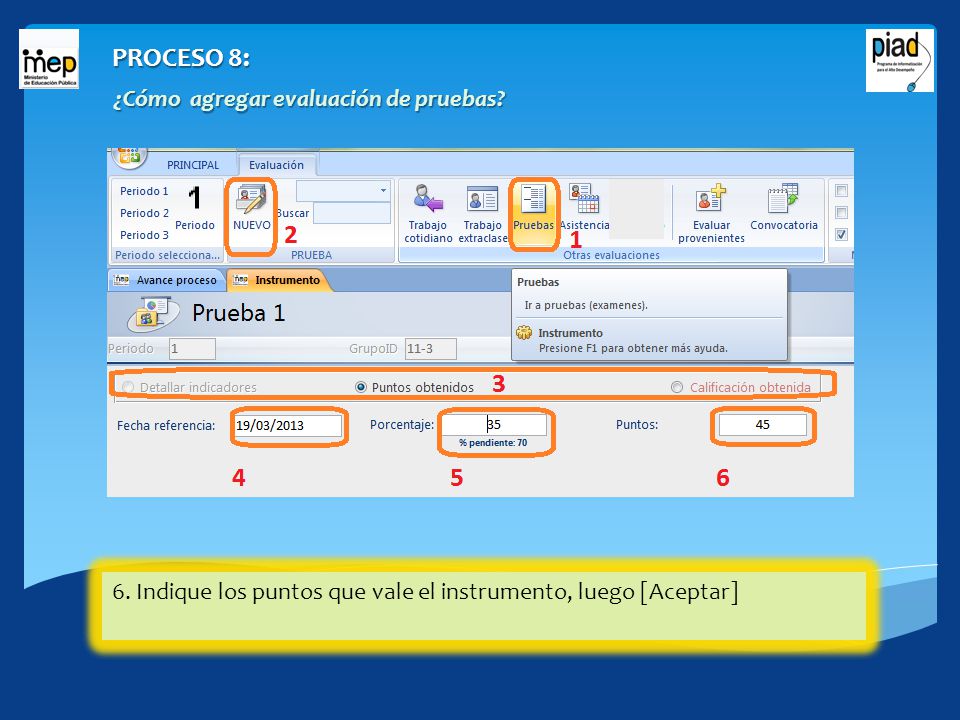Uncheck the checked box at ribbon right
Image resolution: width=960 pixels, height=720 pixels.
coord(842,234)
